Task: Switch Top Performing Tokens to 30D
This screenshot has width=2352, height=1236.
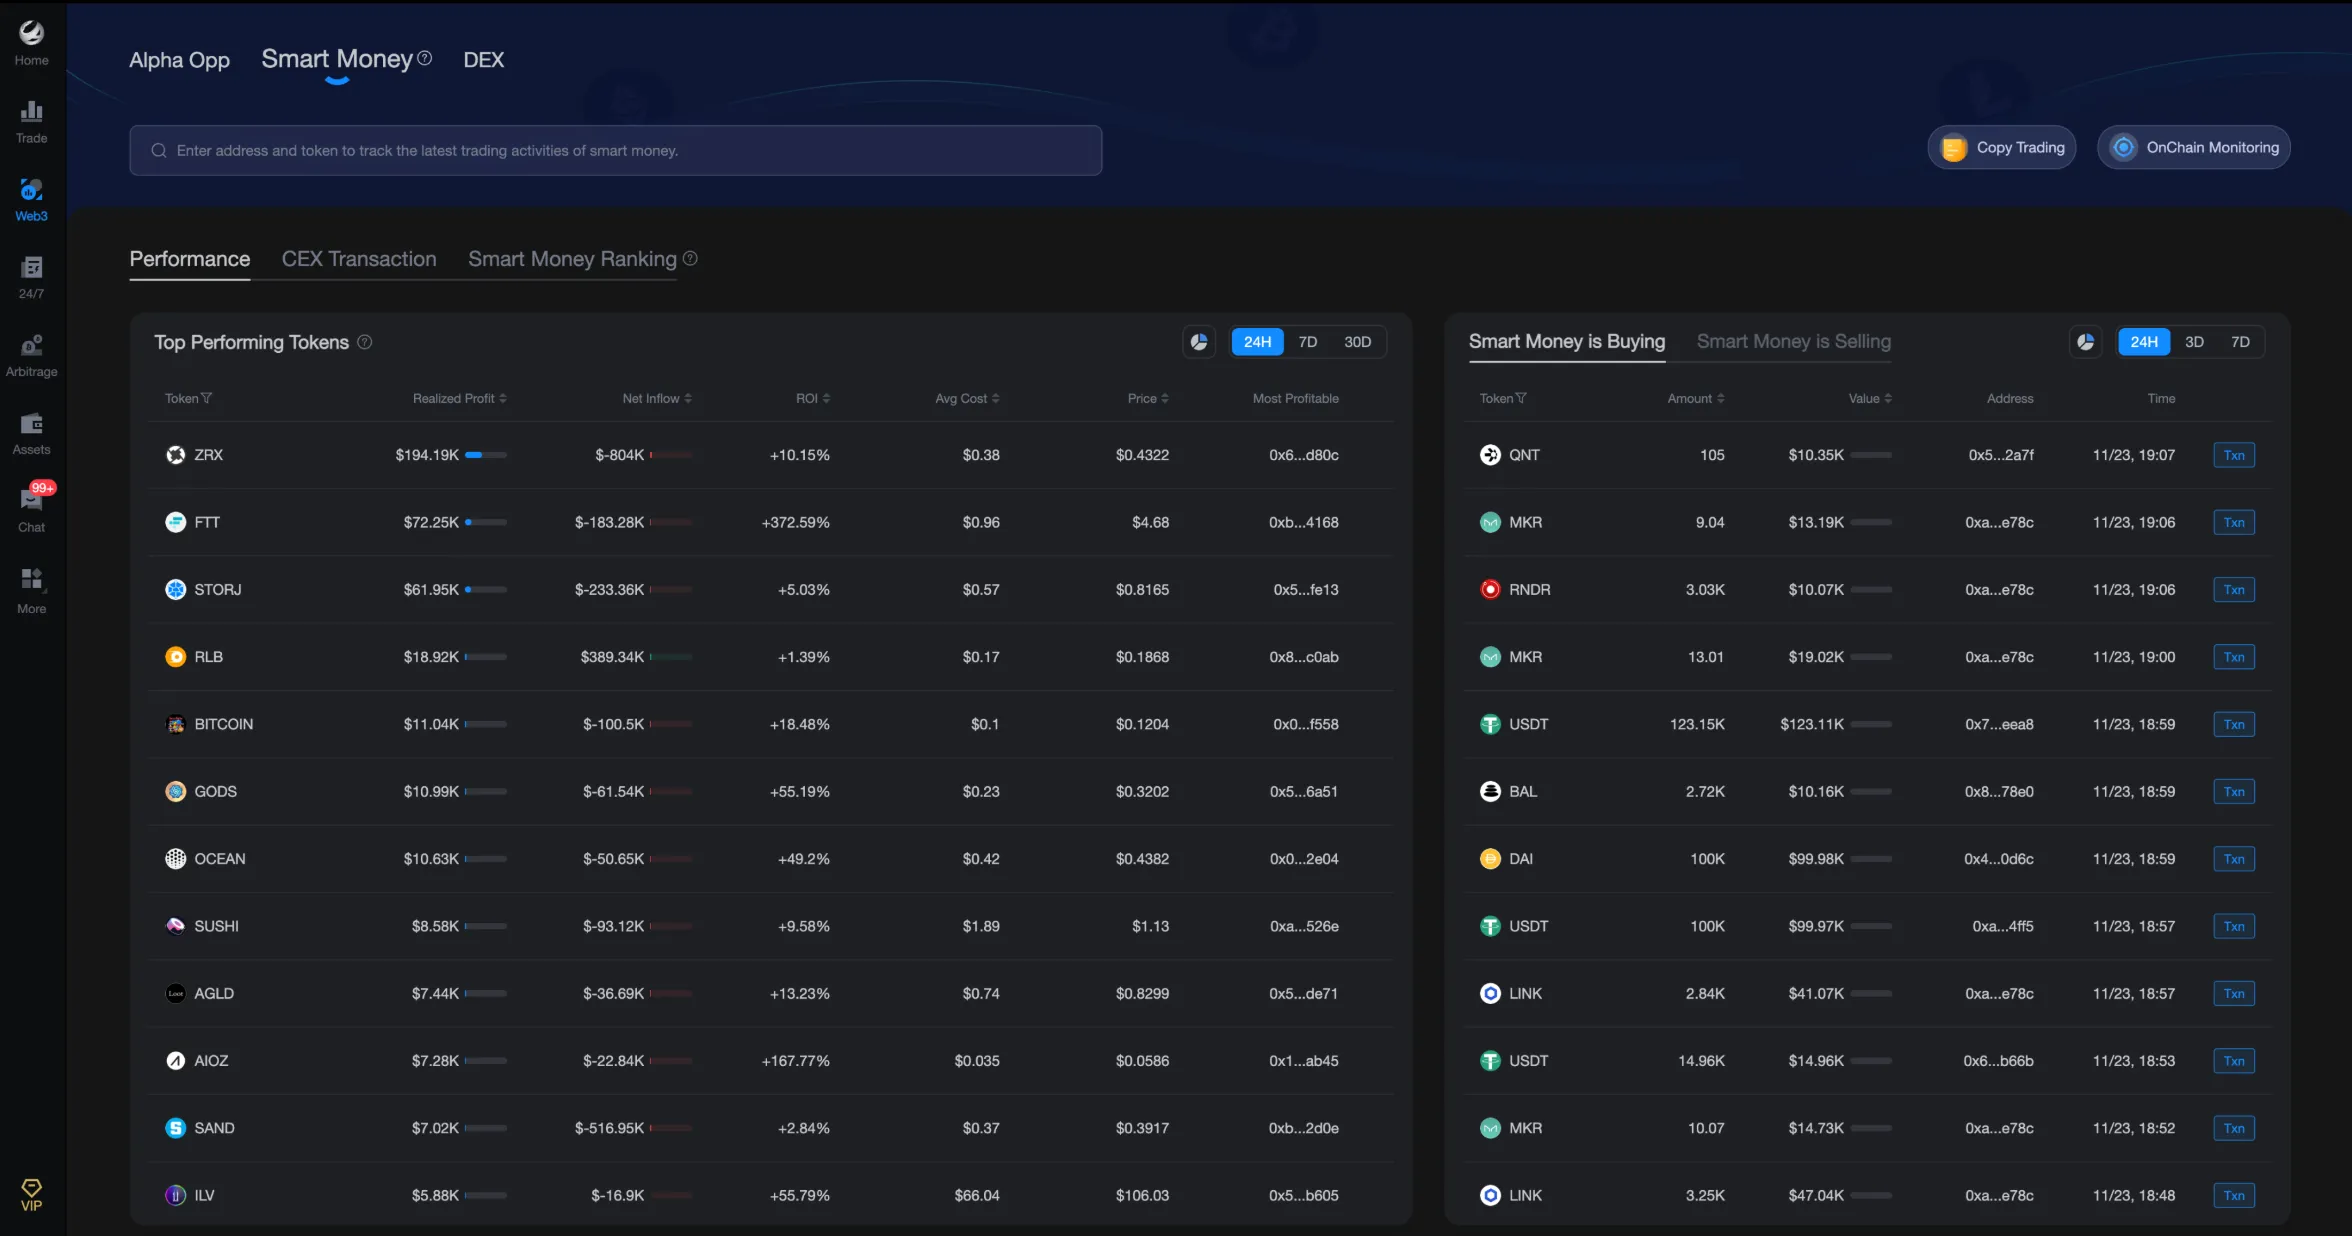Action: point(1357,342)
